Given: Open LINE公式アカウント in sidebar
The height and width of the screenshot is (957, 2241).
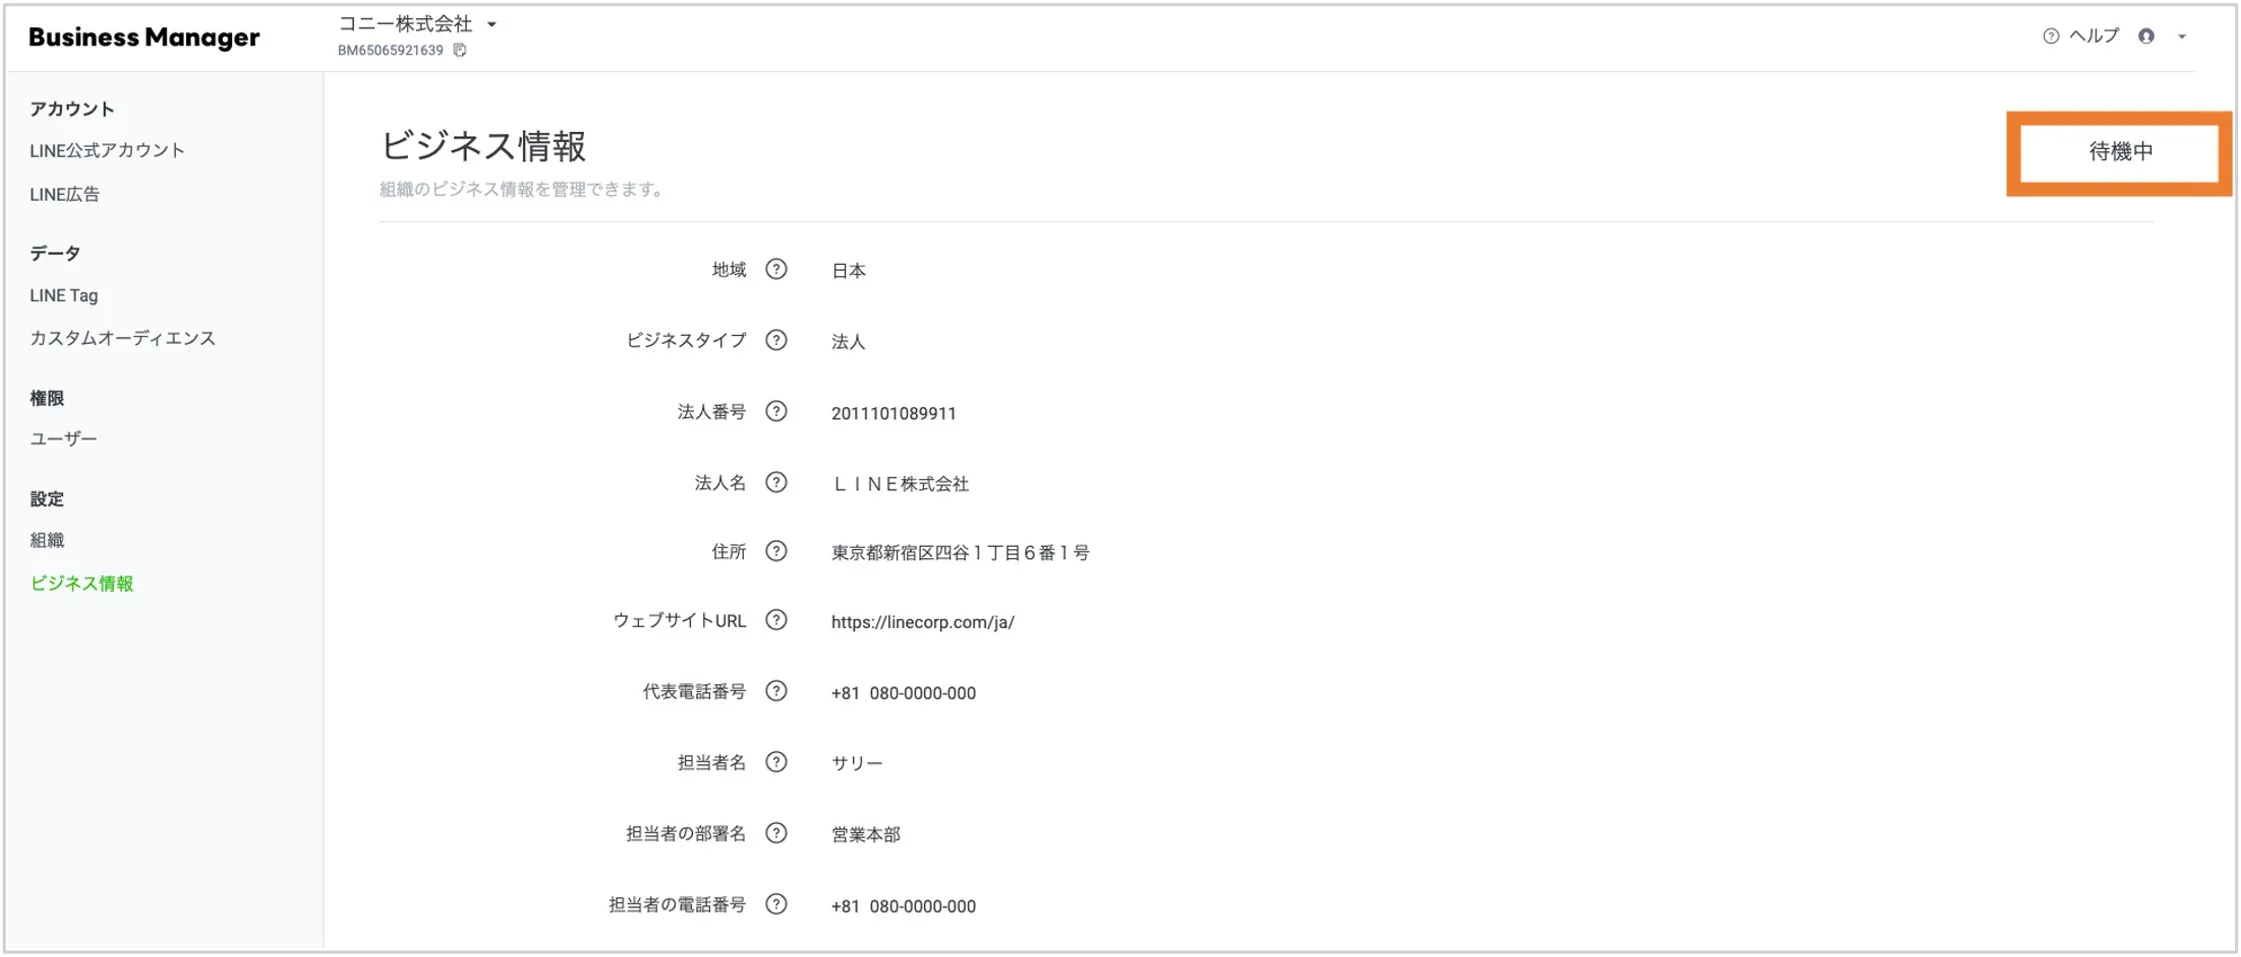Looking at the screenshot, I should (x=107, y=150).
